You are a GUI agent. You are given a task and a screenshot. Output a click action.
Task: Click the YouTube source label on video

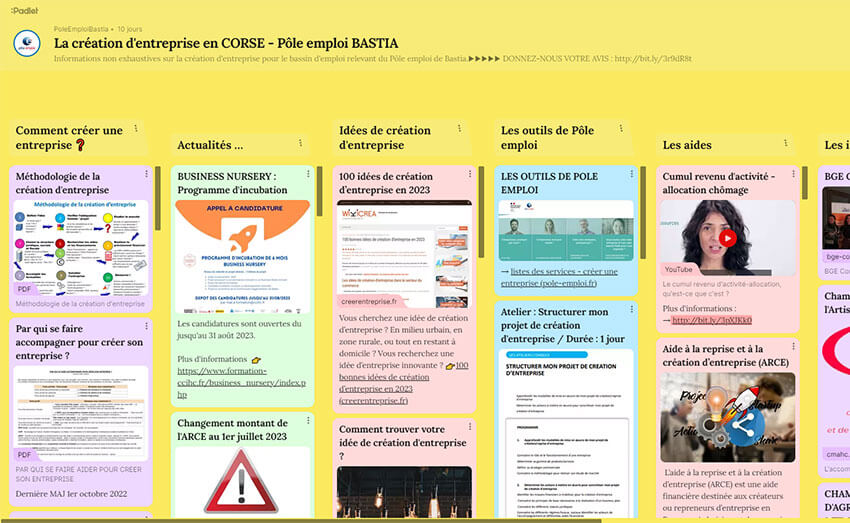point(678,269)
